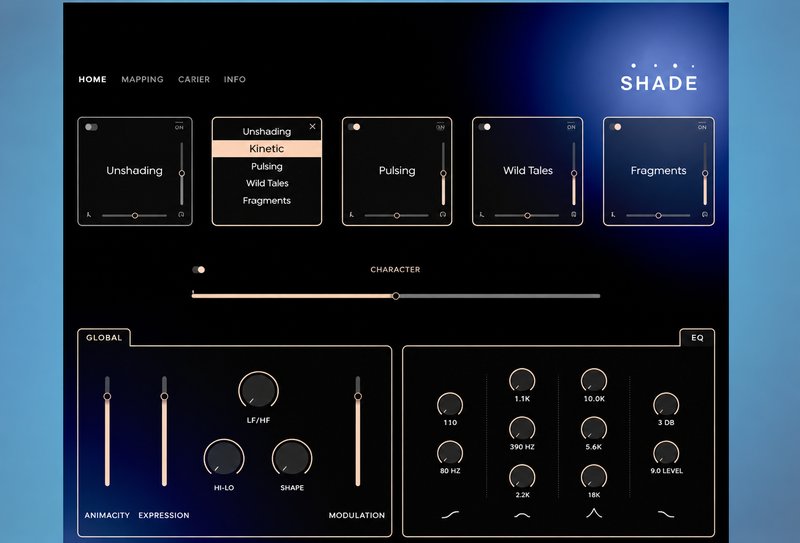Open the sound list from the Unshading card title
Viewport: 800px width, 543px height.
tap(134, 170)
